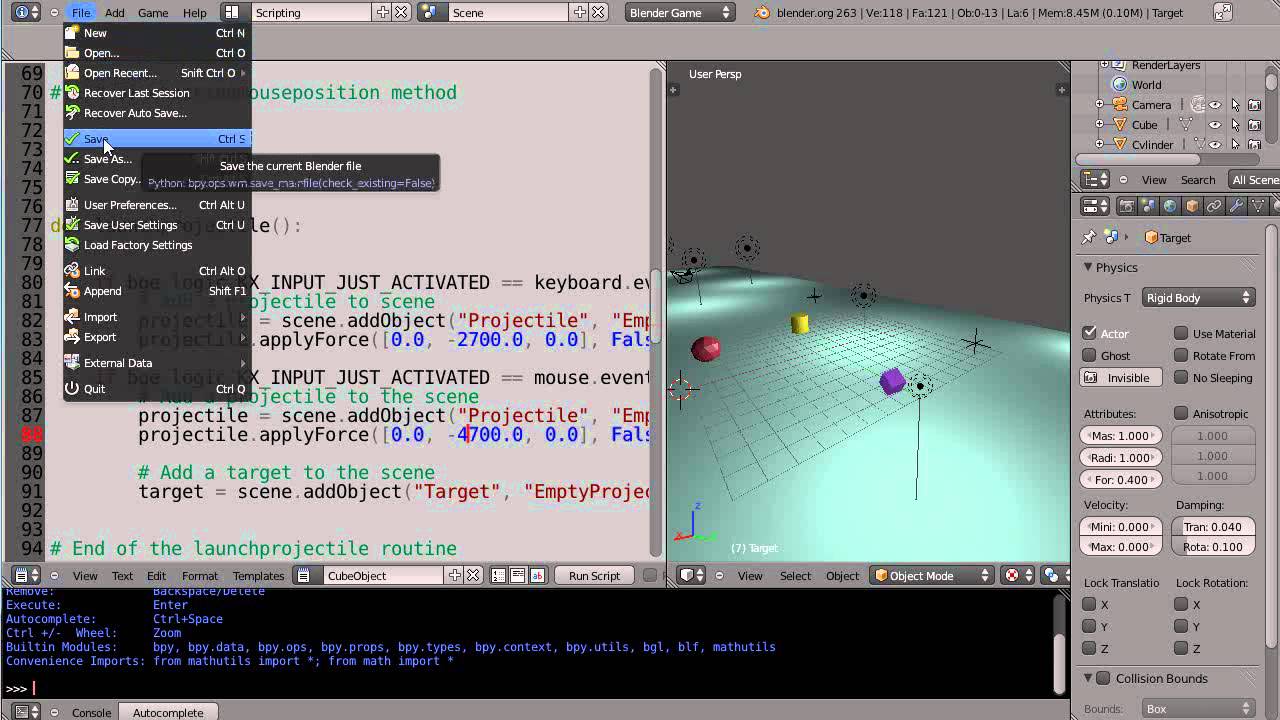This screenshot has width=1280, height=720.
Task: Hide the Cube object in outliner
Action: pos(1215,125)
